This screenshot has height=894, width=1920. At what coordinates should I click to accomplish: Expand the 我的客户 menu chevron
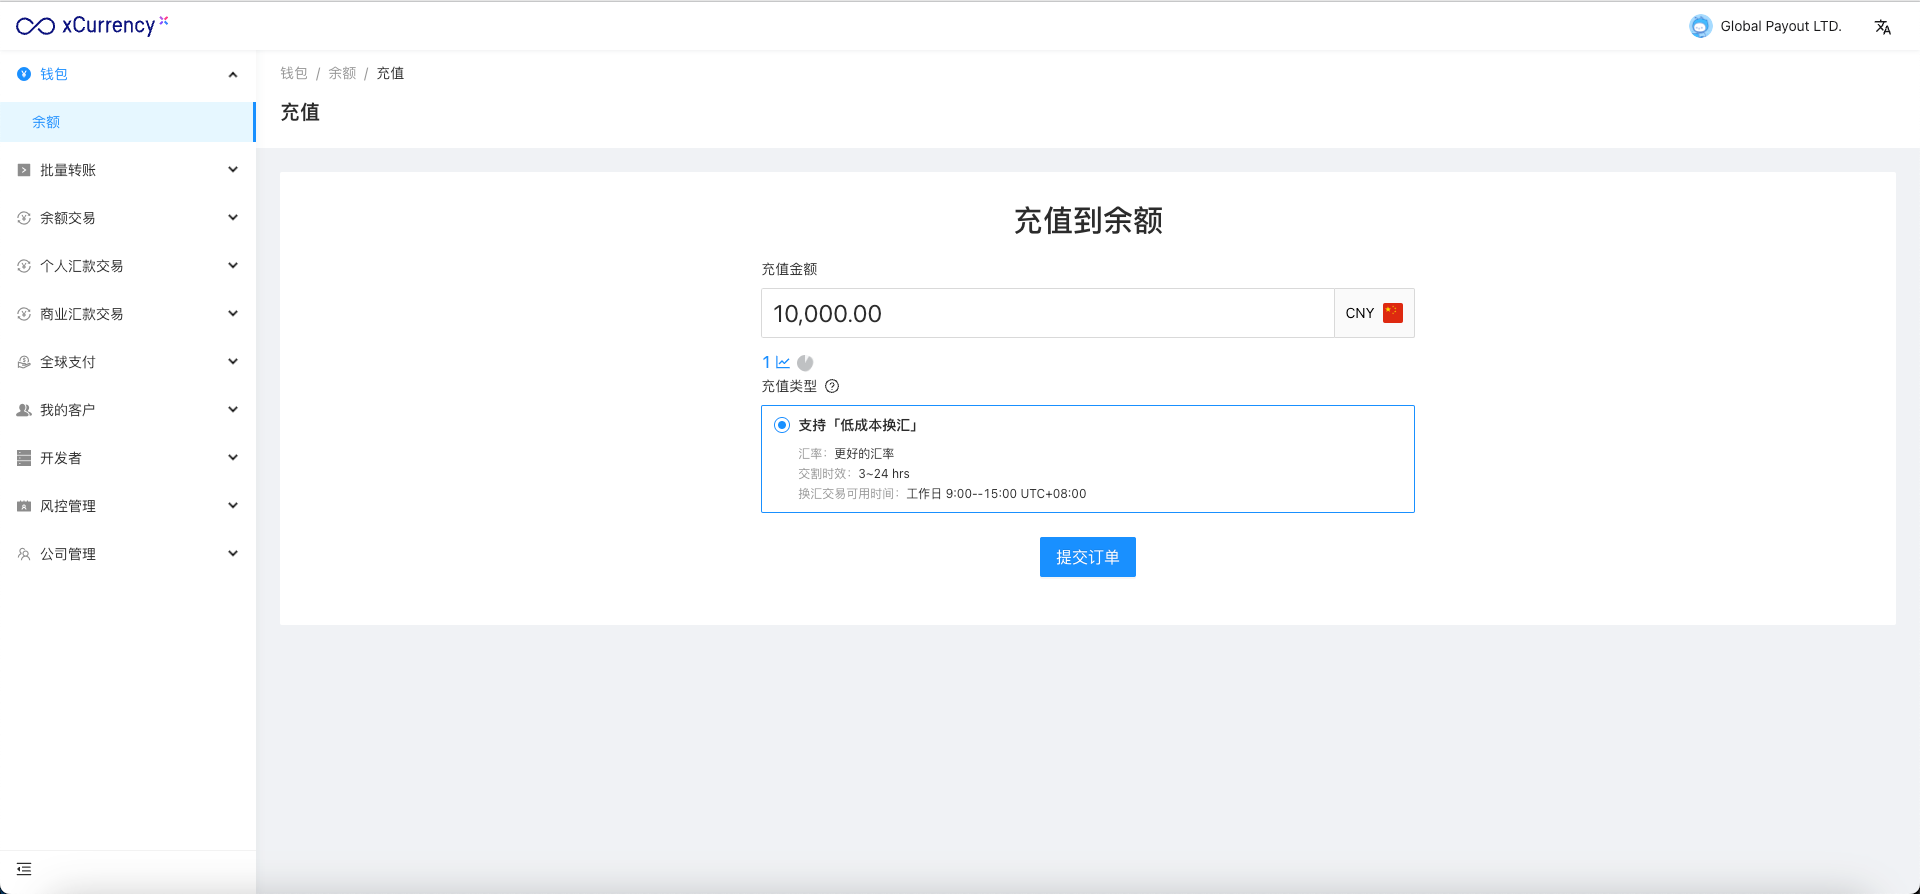233,410
